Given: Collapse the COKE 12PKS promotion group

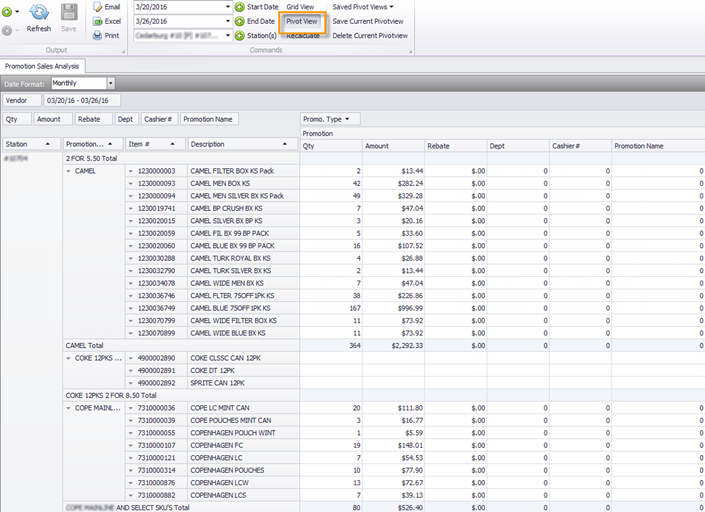Looking at the screenshot, I should (x=68, y=358).
